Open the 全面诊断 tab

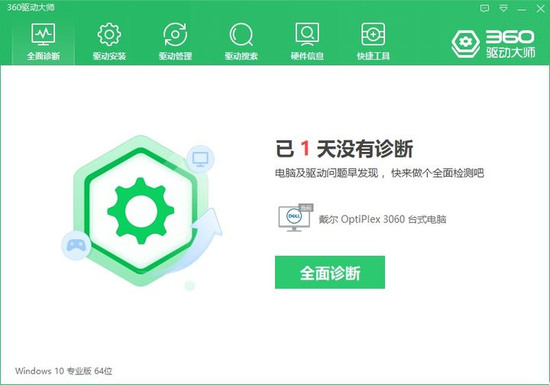pos(43,41)
